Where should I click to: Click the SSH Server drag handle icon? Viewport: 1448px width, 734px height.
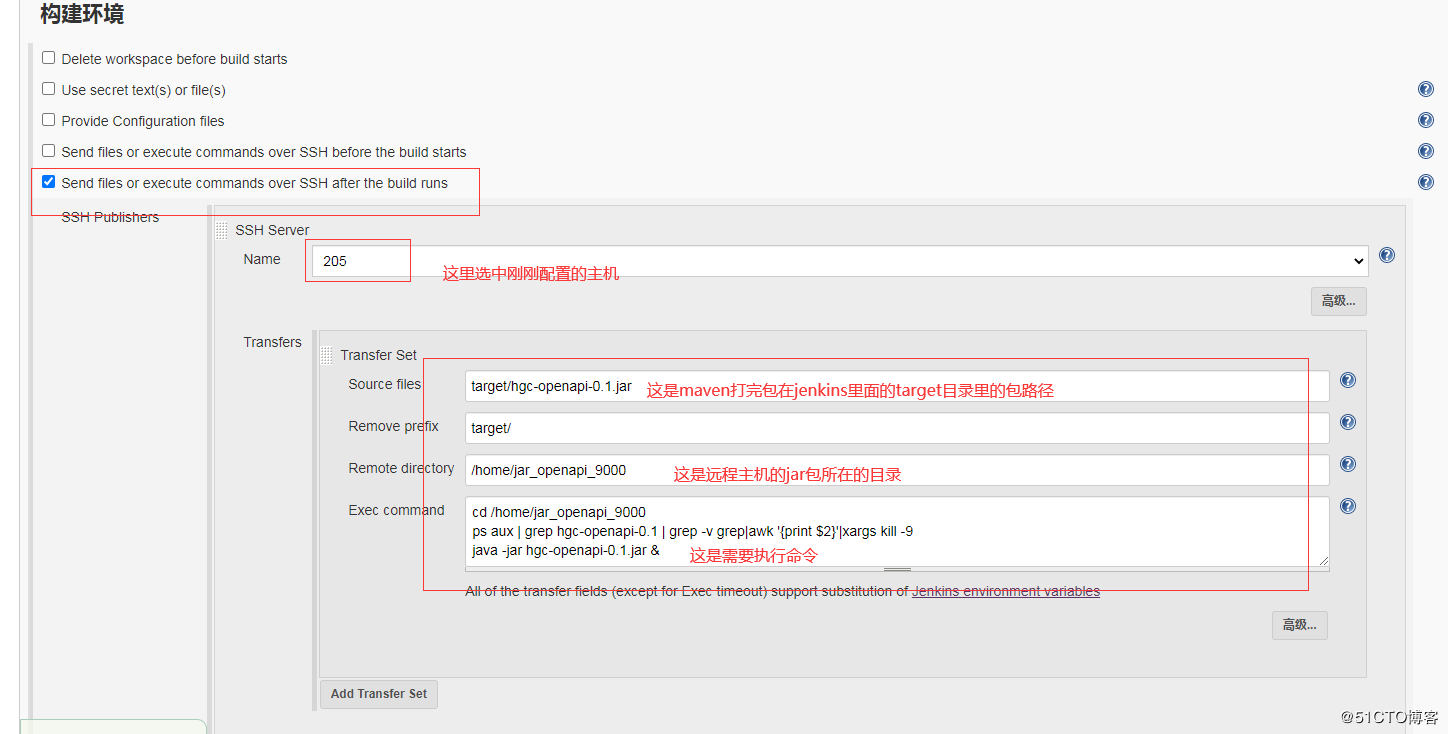[221, 231]
